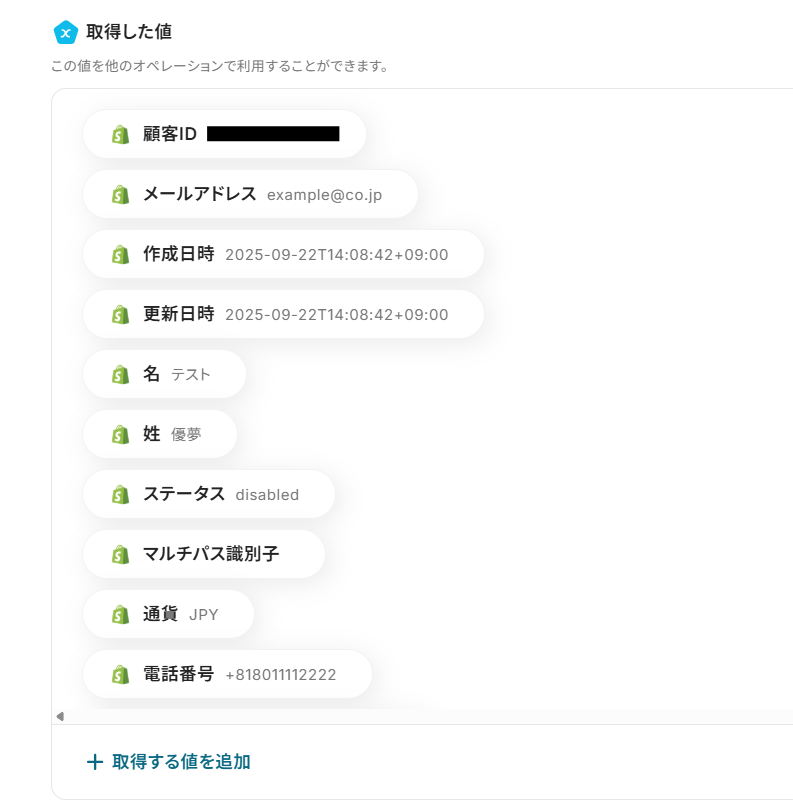Click the Shopify icon beside 顧客ID
The width and height of the screenshot is (793, 811).
[121, 134]
